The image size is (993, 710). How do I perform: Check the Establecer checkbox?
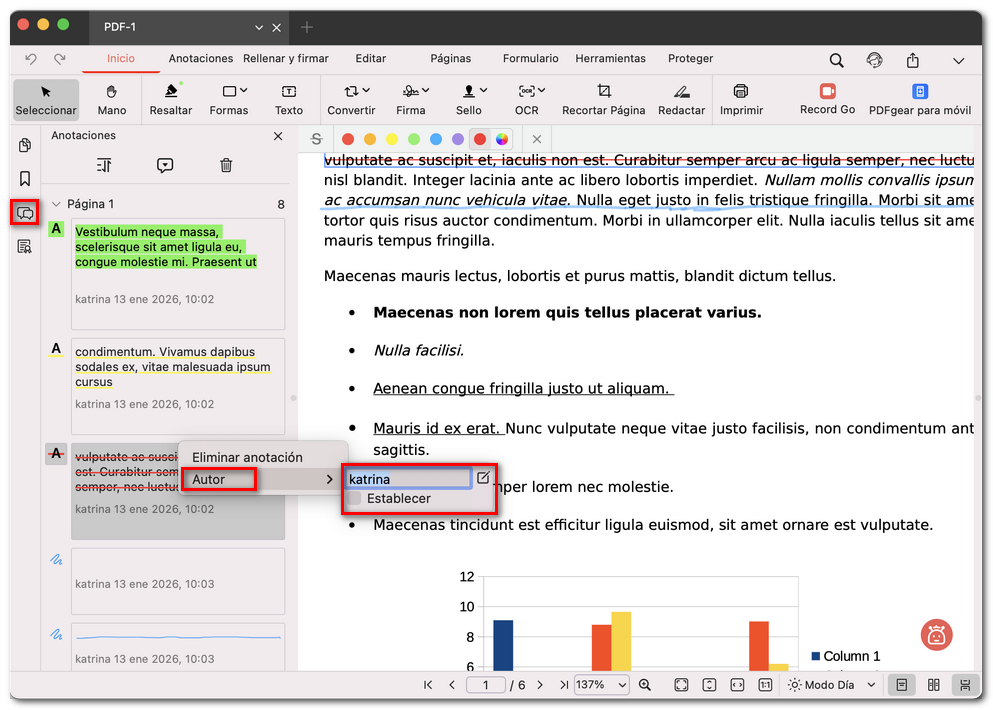[355, 498]
